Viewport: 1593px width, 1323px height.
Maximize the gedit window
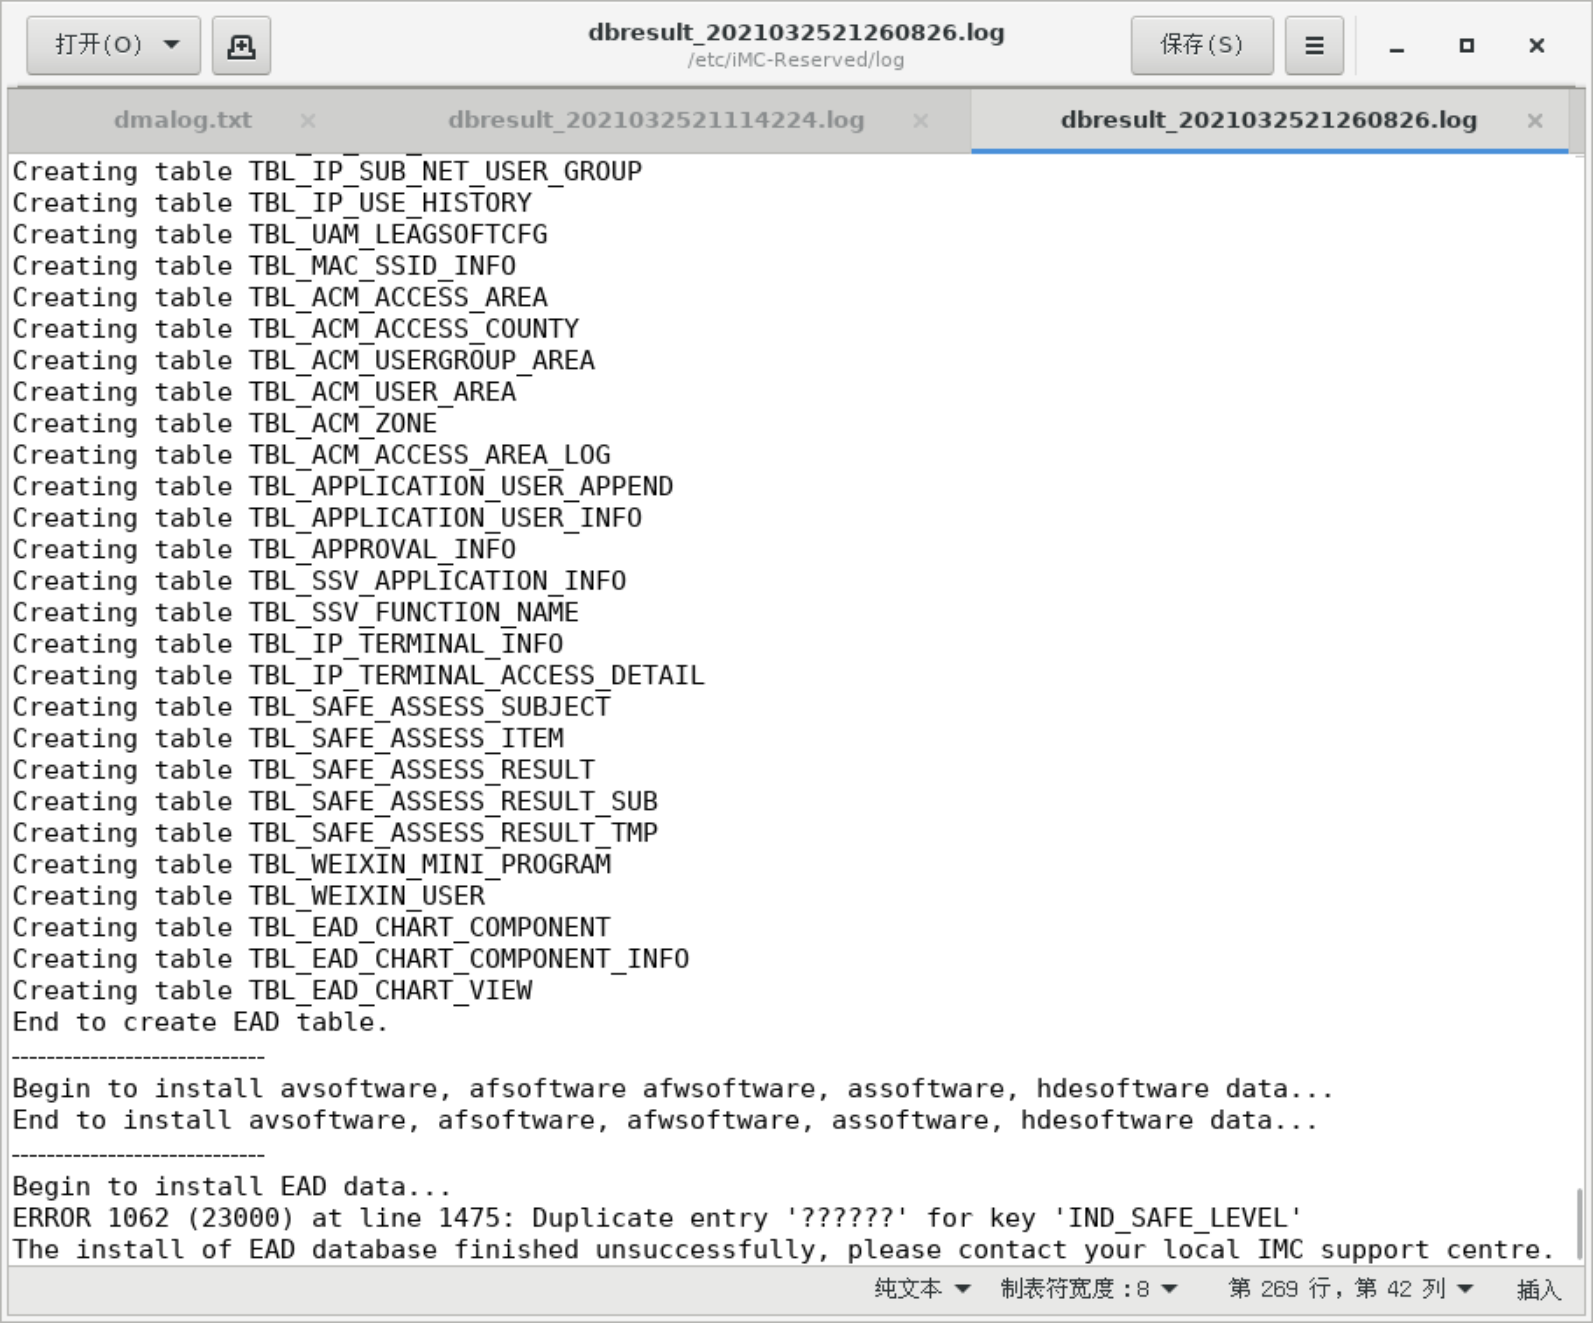point(1467,46)
